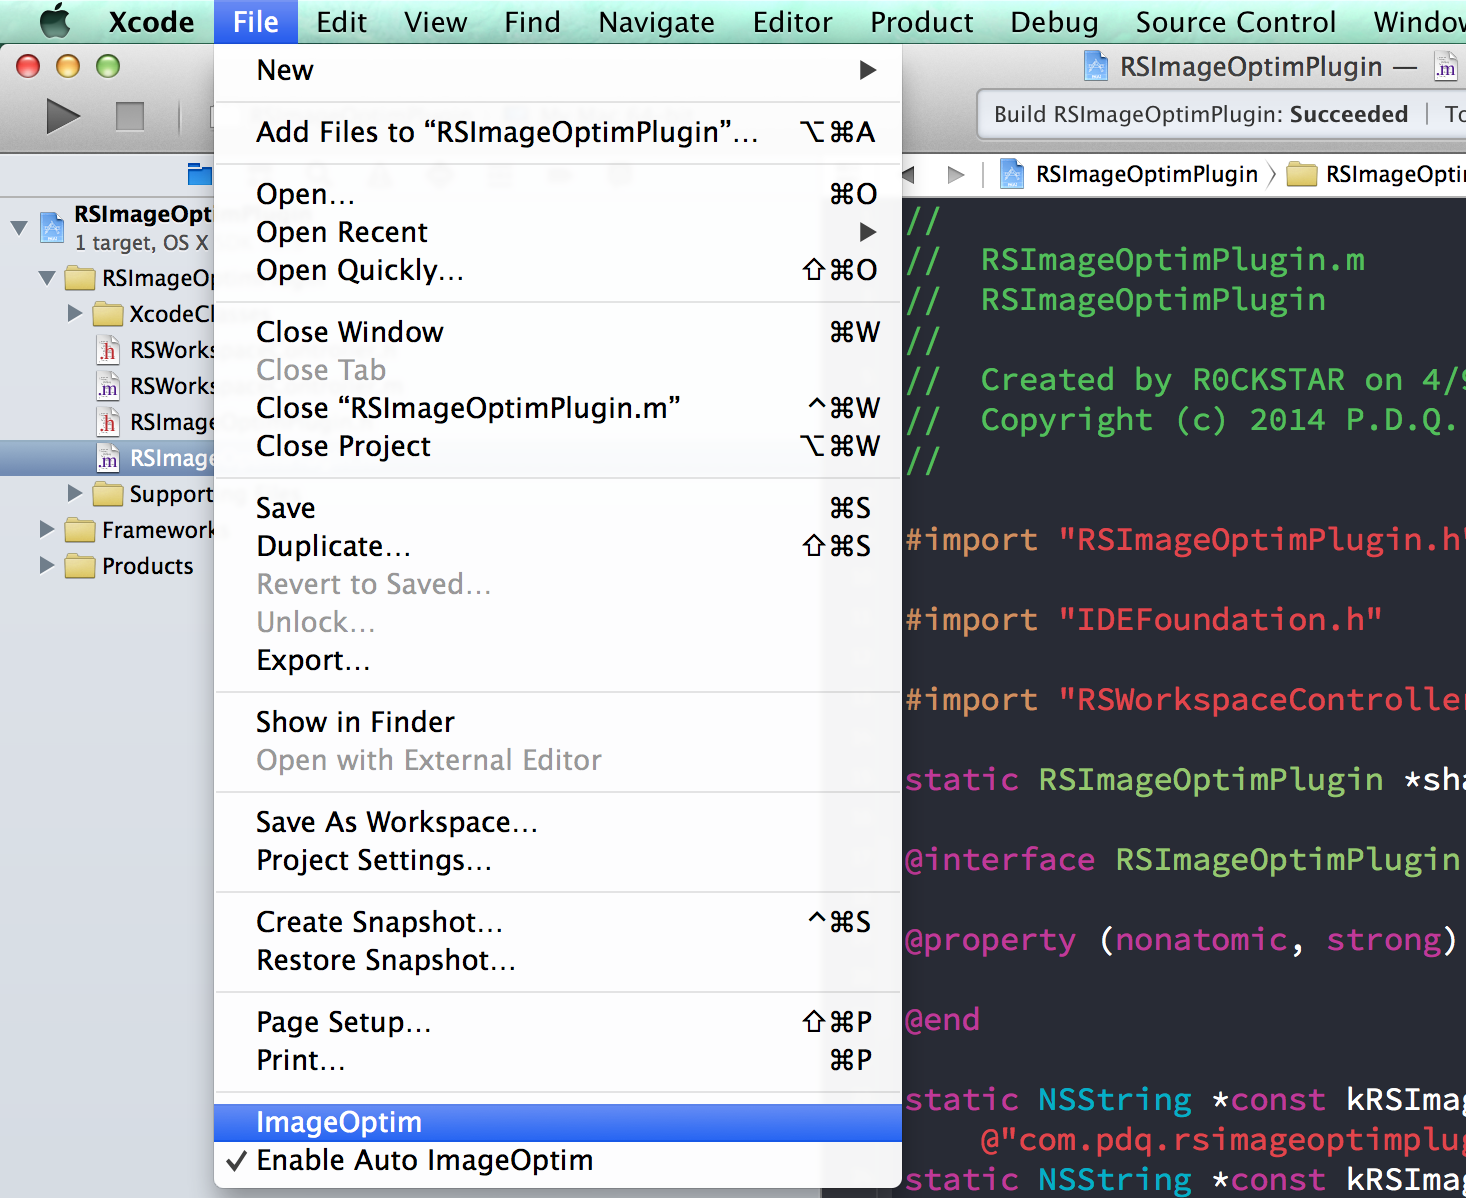Open the Xcode application menu

[x=151, y=22]
